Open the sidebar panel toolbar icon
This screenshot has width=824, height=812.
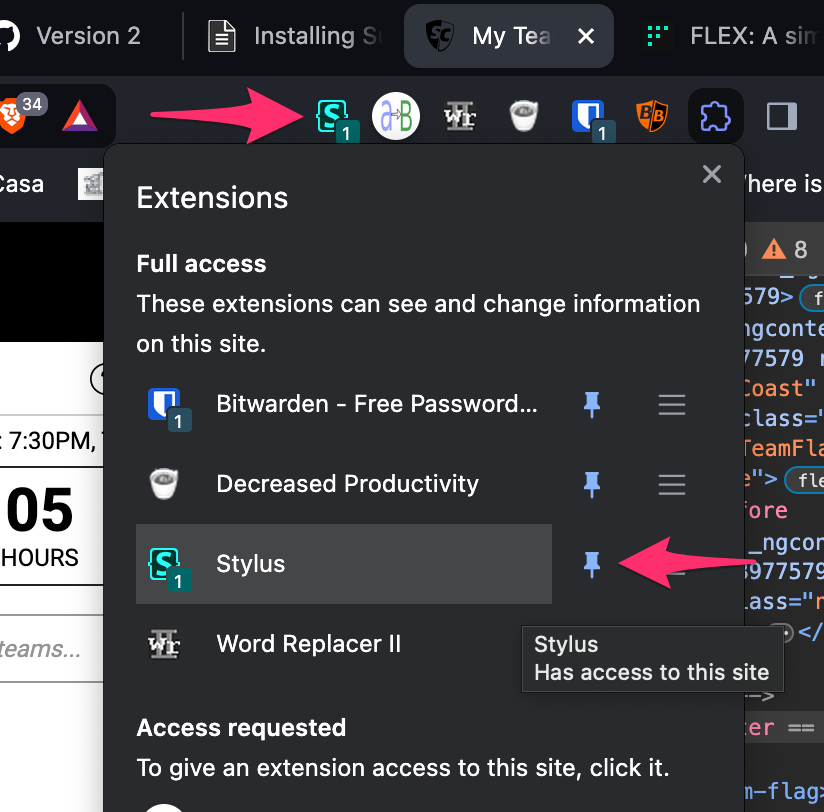point(781,116)
